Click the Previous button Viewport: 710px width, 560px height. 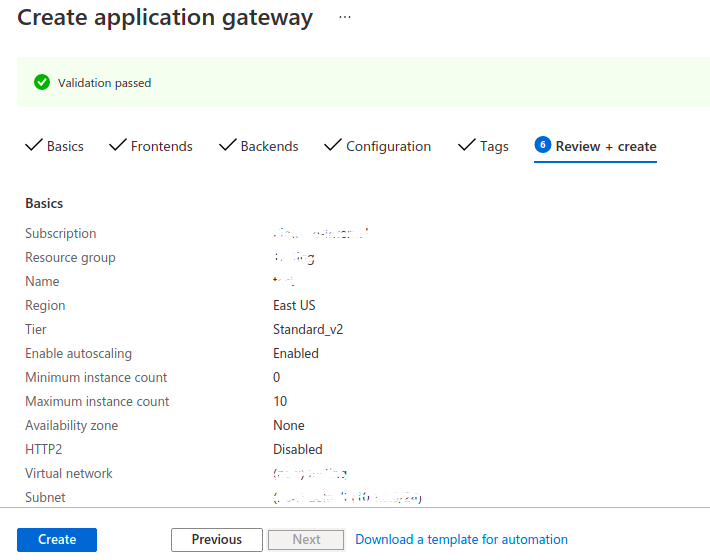click(217, 540)
